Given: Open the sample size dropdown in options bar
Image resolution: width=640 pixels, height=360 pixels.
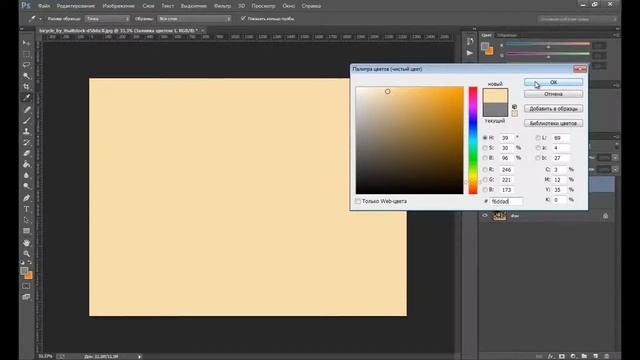Looking at the screenshot, I should pos(107,19).
